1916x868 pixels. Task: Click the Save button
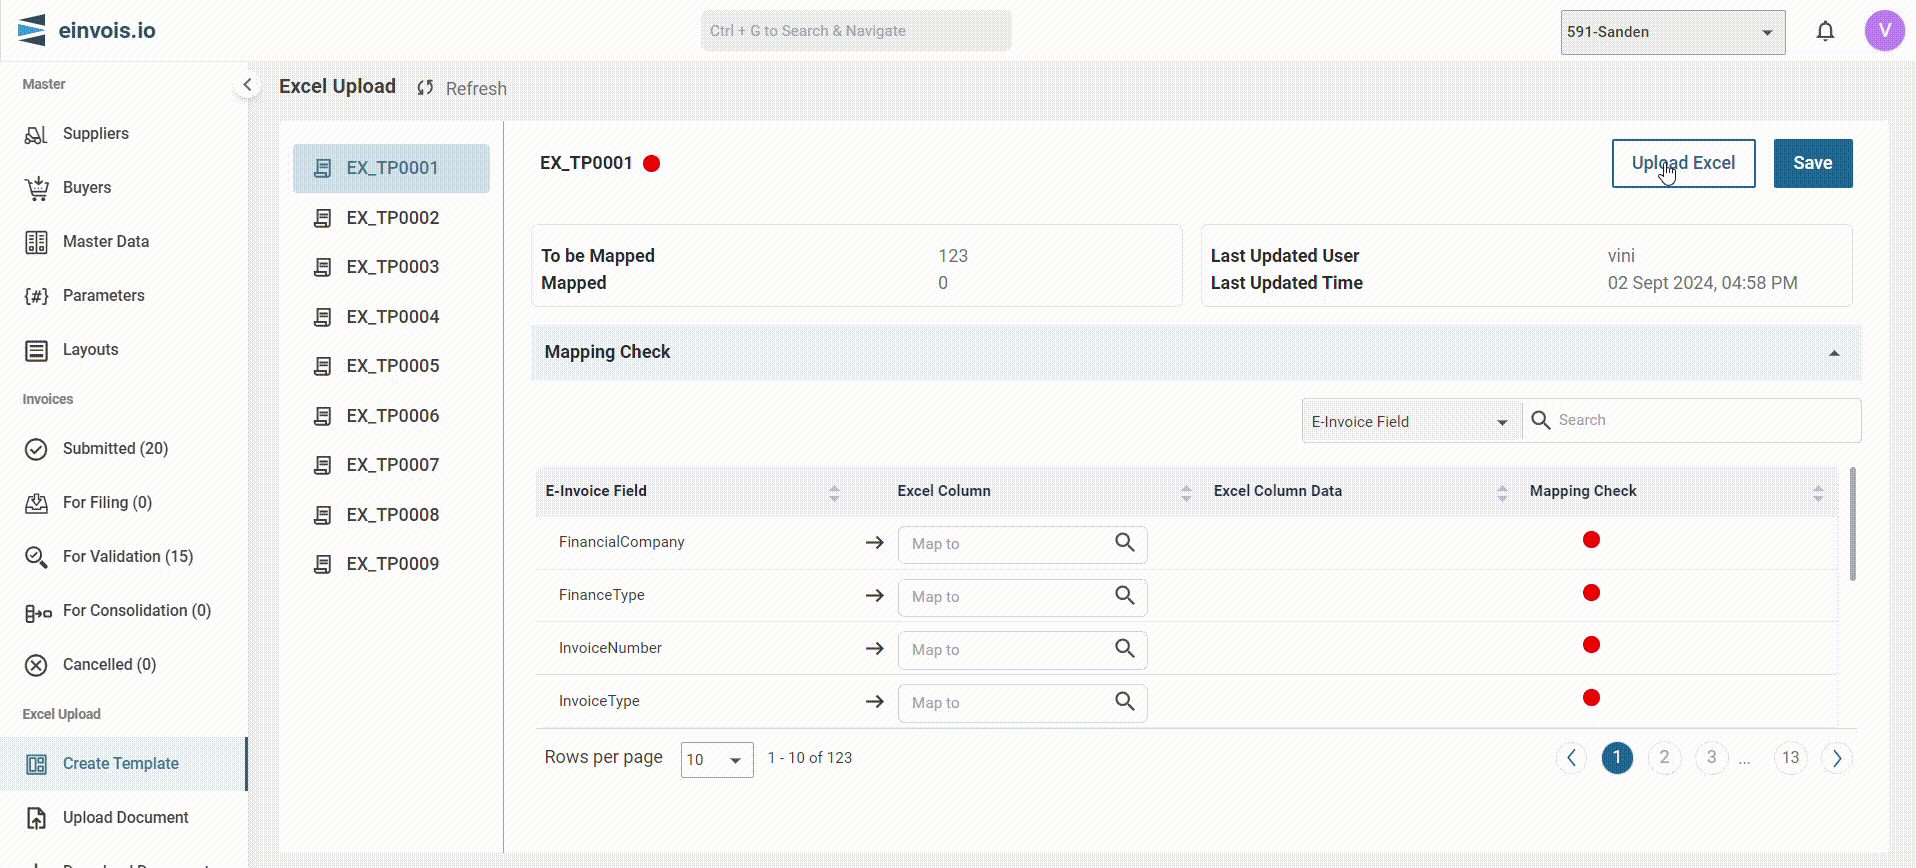[x=1813, y=163]
